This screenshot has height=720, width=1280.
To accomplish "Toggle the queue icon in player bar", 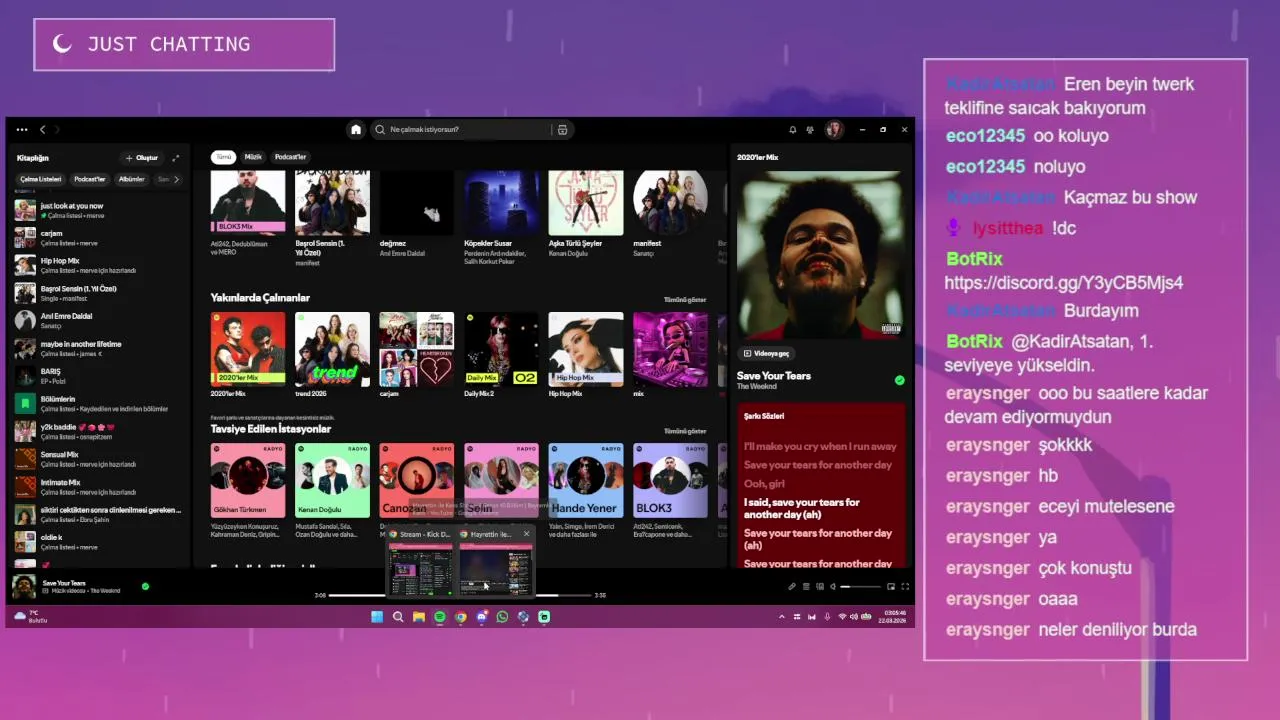I will (x=806, y=587).
